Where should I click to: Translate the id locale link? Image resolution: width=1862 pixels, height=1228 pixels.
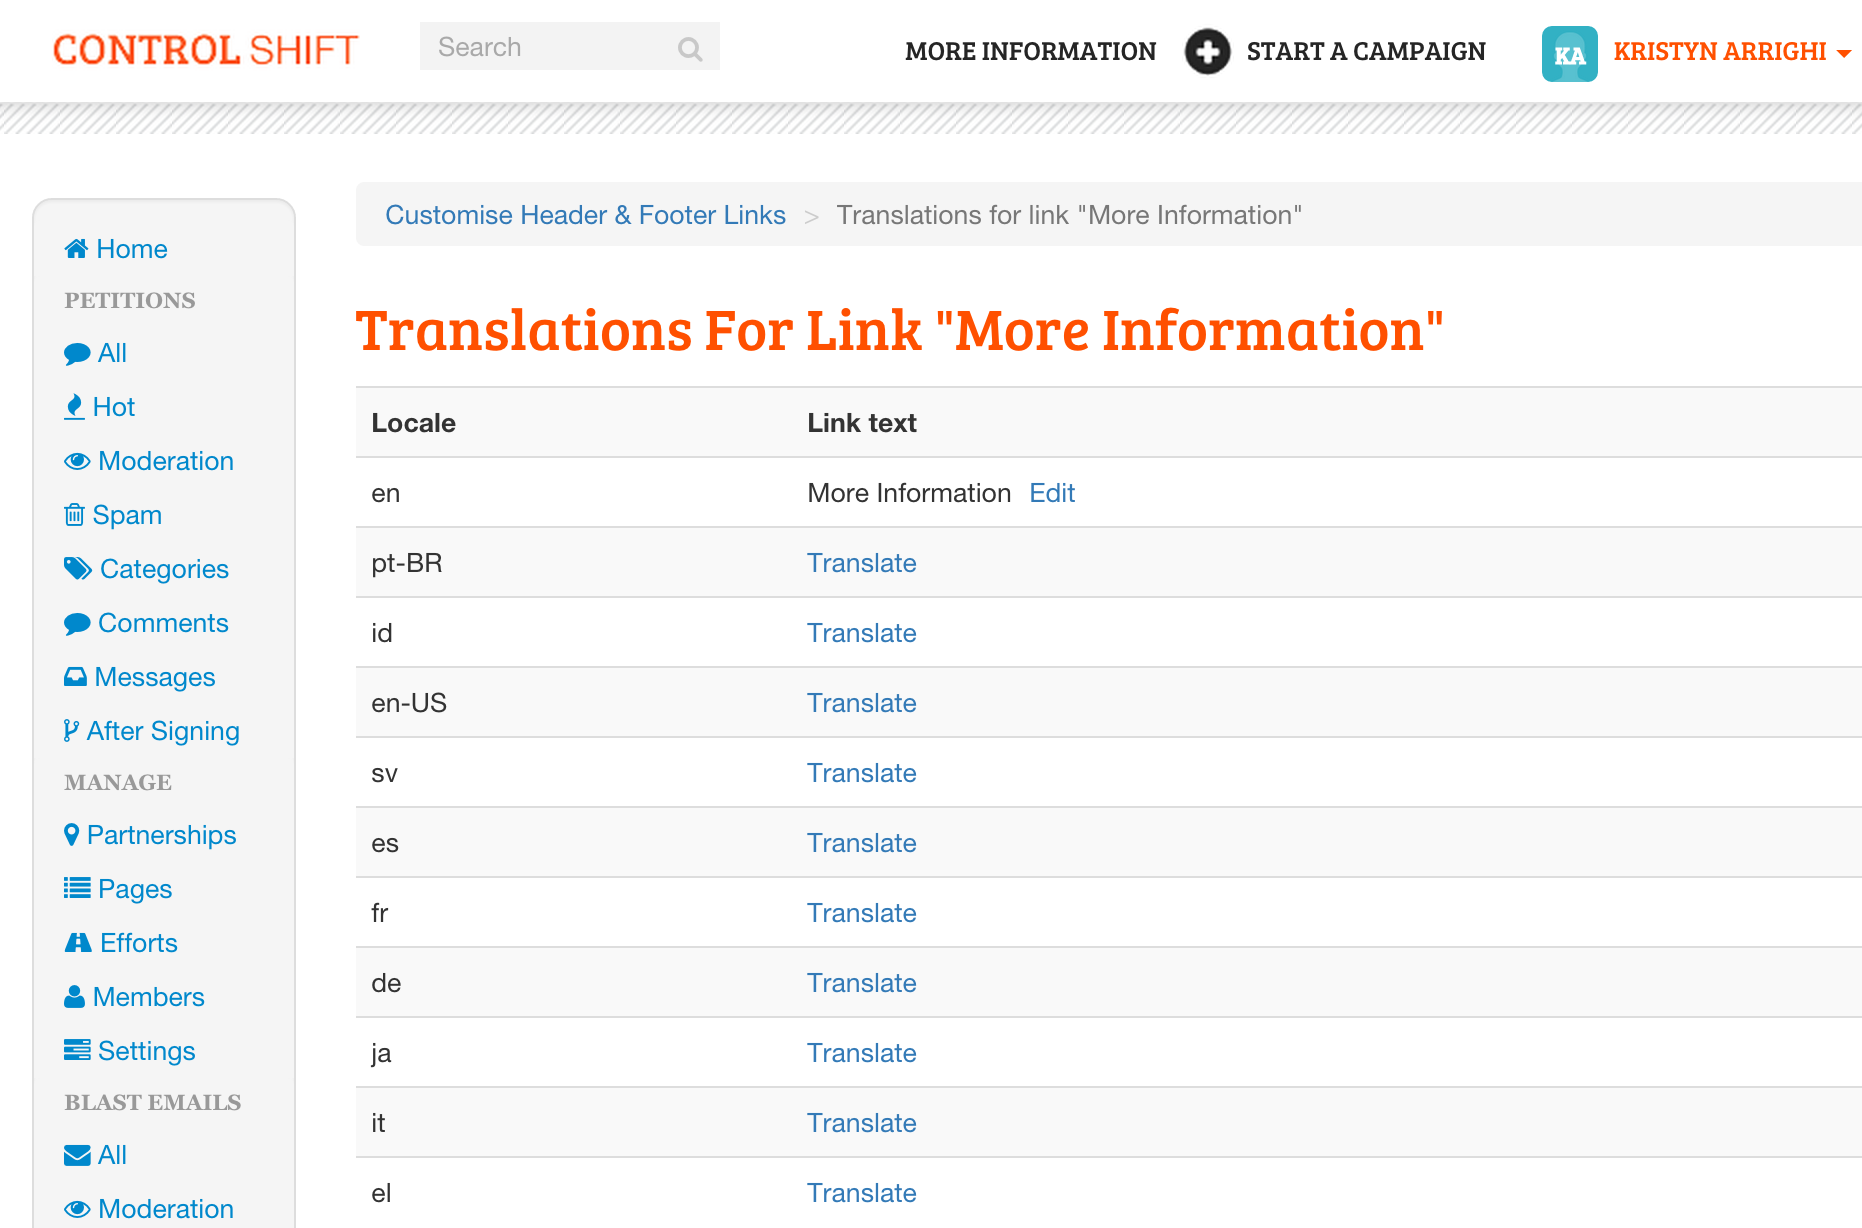(x=862, y=633)
